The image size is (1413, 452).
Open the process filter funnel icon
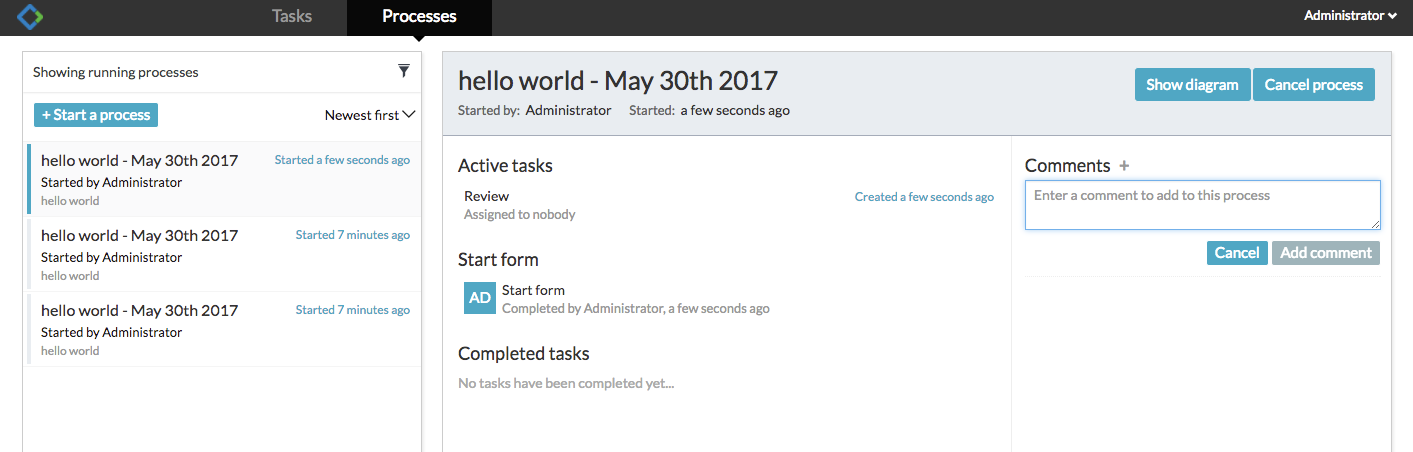(x=404, y=71)
